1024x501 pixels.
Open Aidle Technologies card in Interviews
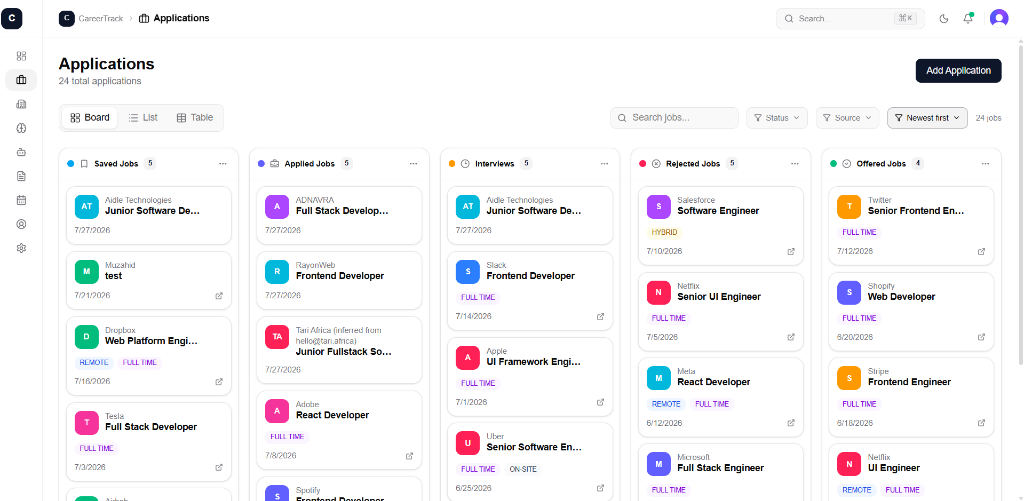coord(530,216)
